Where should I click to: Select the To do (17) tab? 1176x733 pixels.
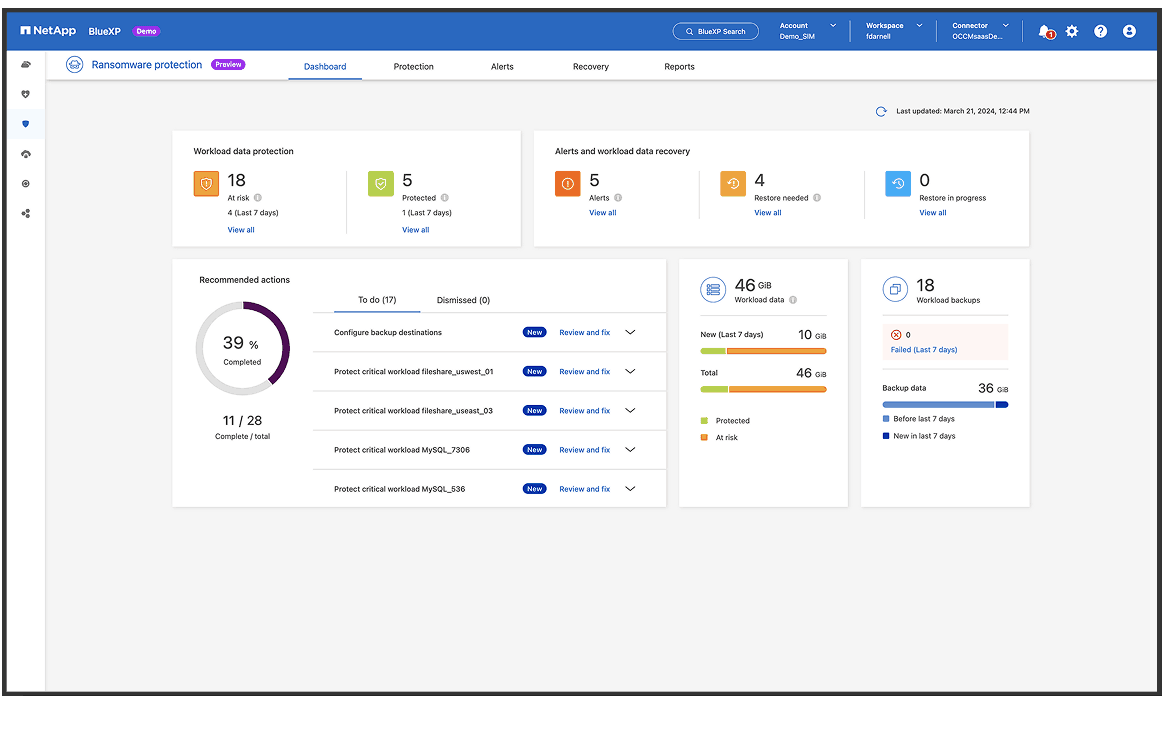click(x=377, y=300)
